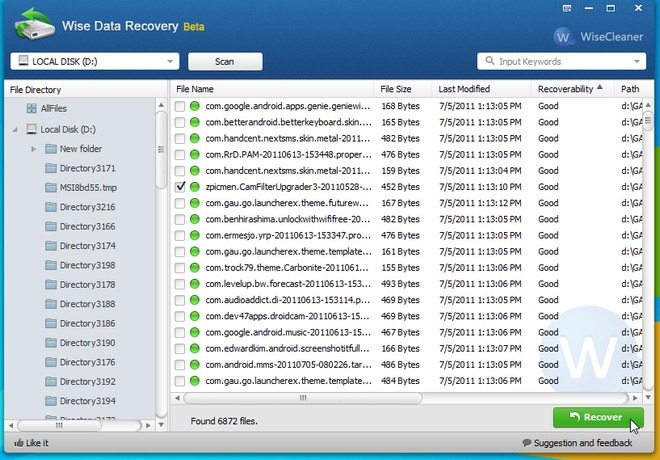
Task: Sort by the File Size column header
Action: coord(396,89)
